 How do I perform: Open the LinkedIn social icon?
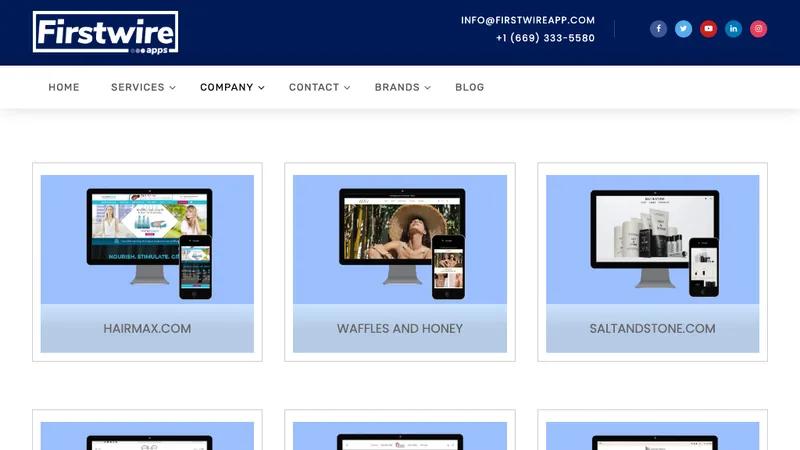[733, 29]
